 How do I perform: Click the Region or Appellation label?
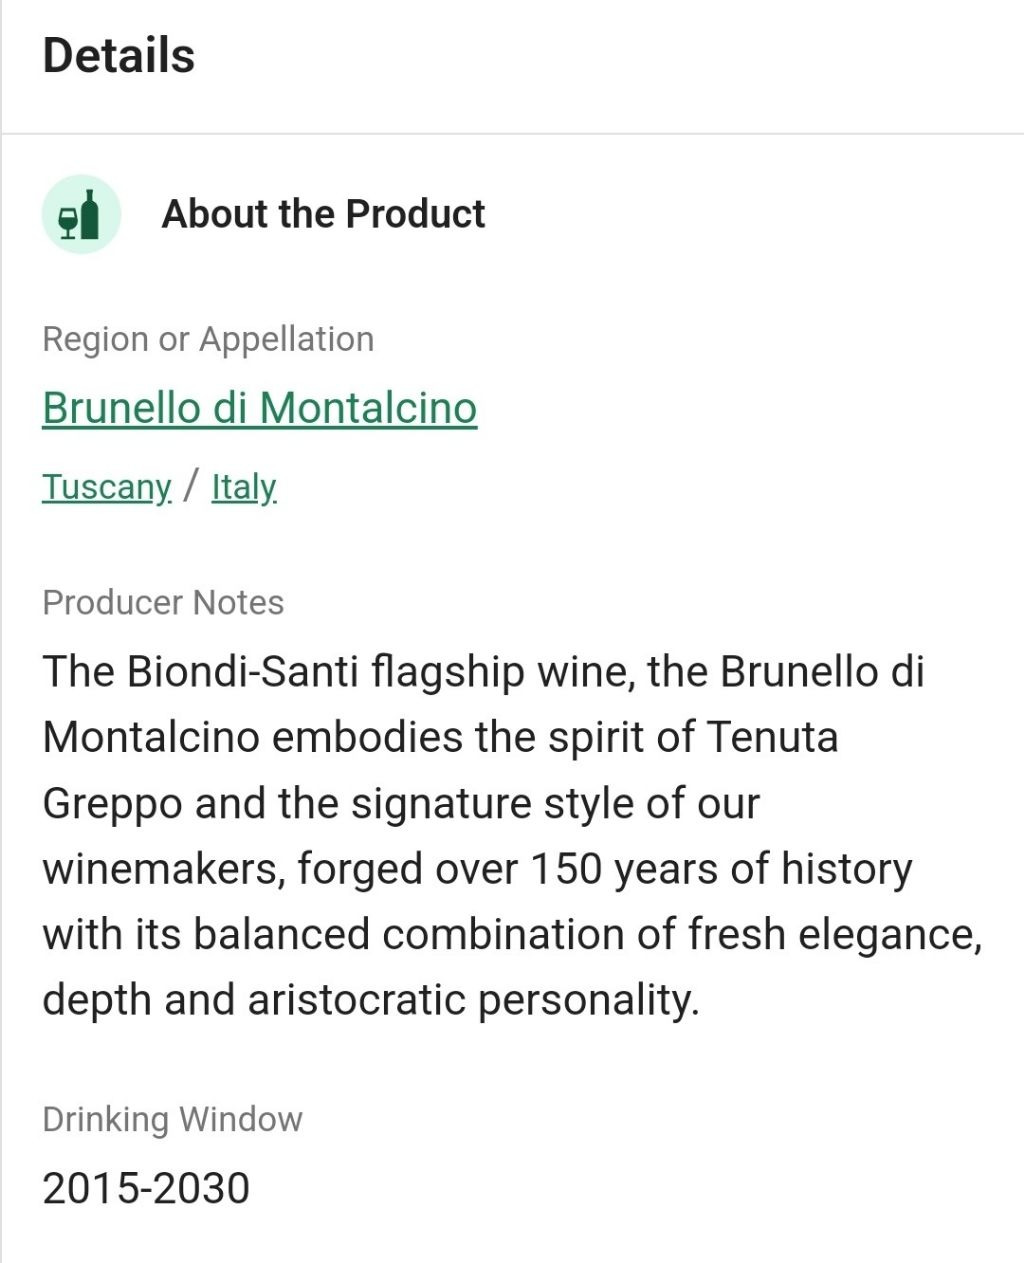pos(208,339)
